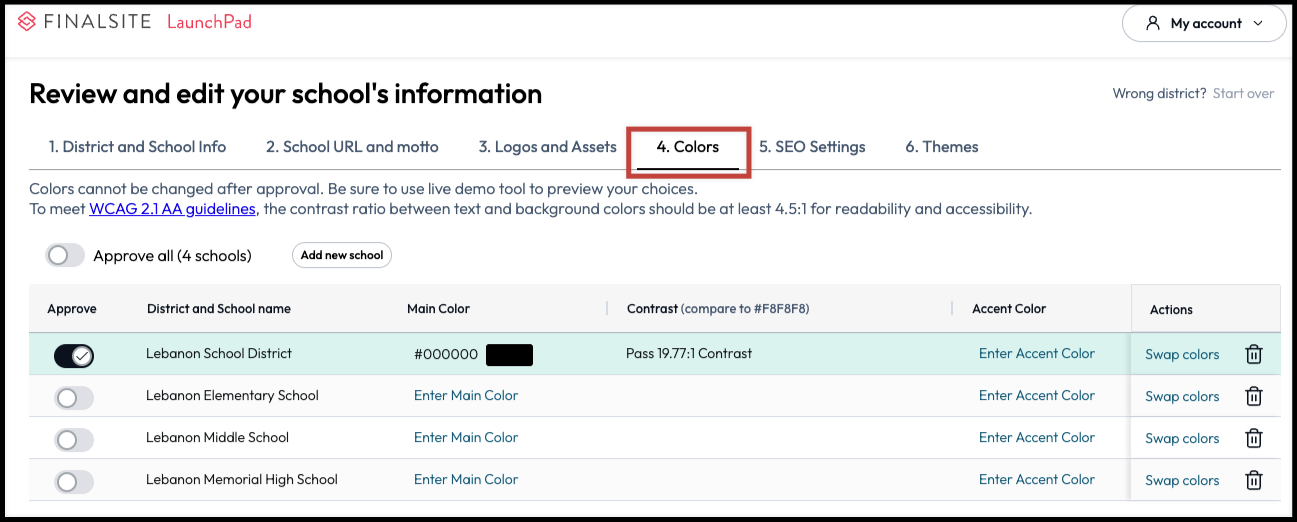Delete the Lebanon Elementary School row

(1253, 396)
